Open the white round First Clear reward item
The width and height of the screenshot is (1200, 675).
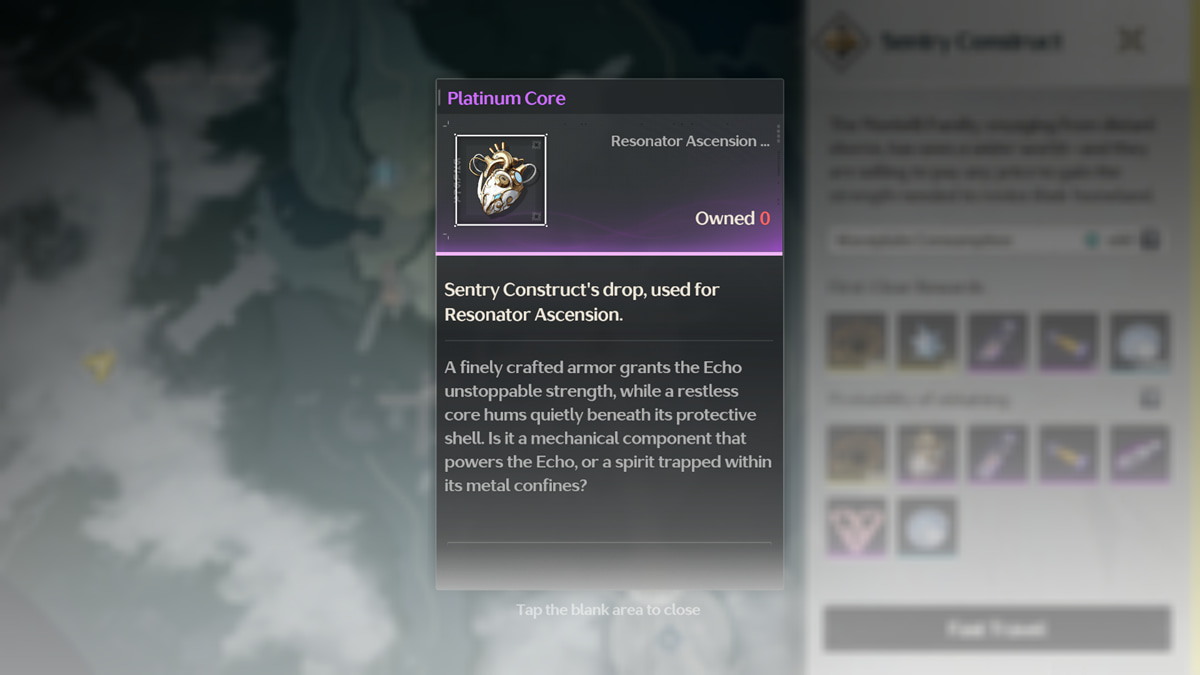1139,341
